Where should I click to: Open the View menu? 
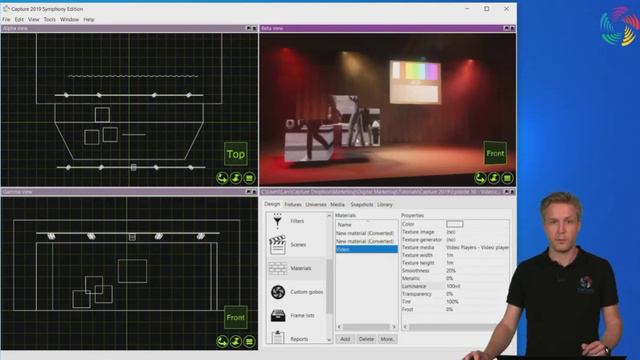[33, 19]
